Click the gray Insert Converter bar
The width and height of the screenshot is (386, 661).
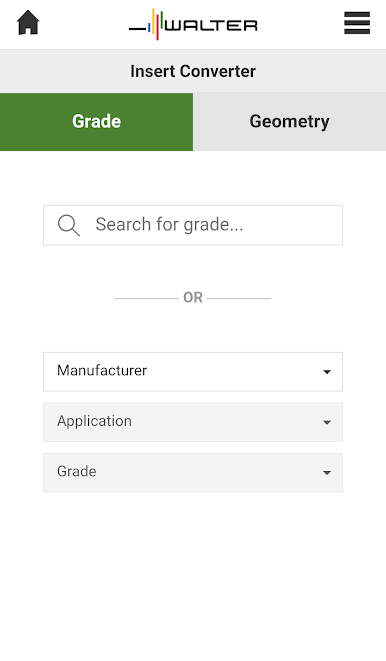(x=193, y=71)
